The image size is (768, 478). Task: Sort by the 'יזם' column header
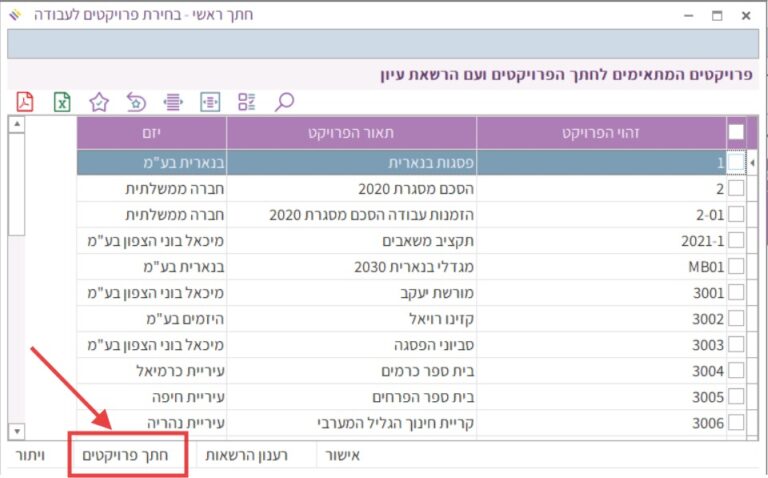151,132
